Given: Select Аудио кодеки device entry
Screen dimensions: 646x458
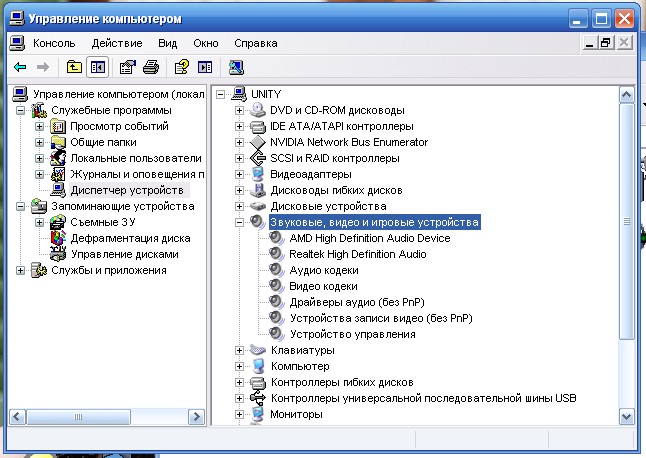Looking at the screenshot, I should (324, 270).
